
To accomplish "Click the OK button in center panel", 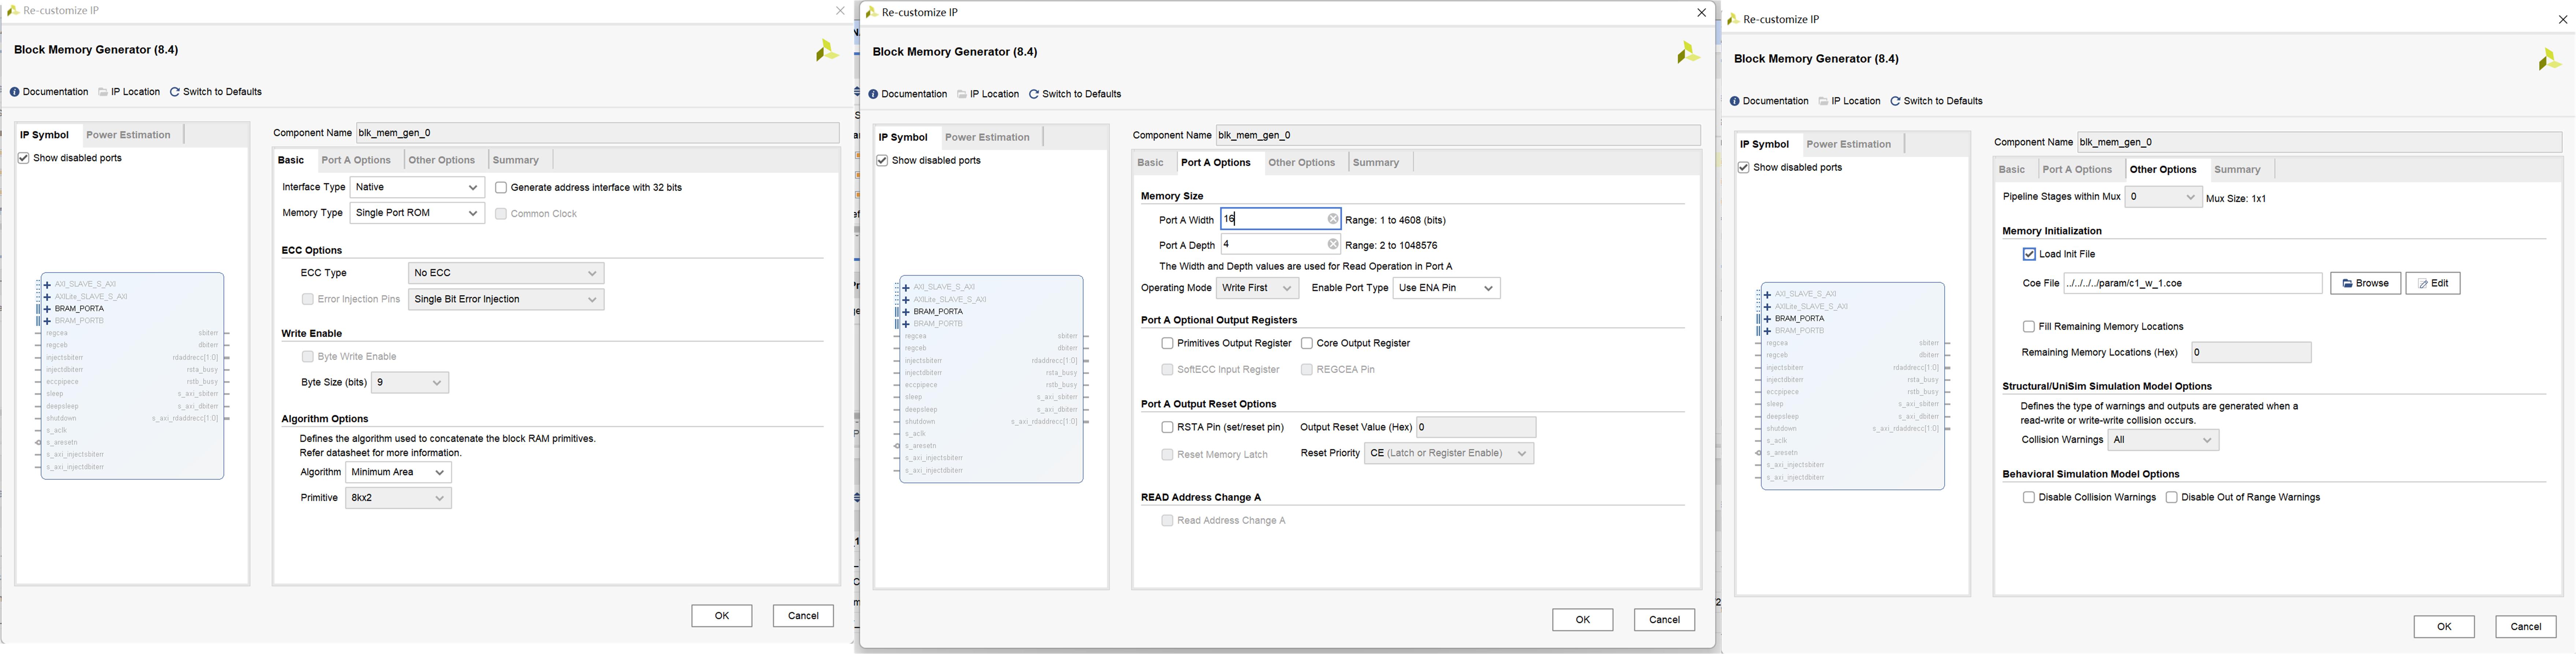I will pos(1580,618).
